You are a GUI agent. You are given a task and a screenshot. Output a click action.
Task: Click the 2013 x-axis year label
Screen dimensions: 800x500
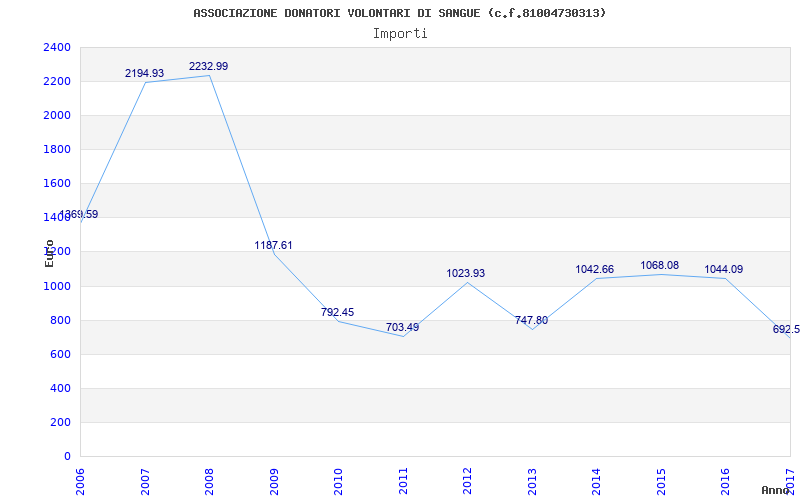click(532, 480)
